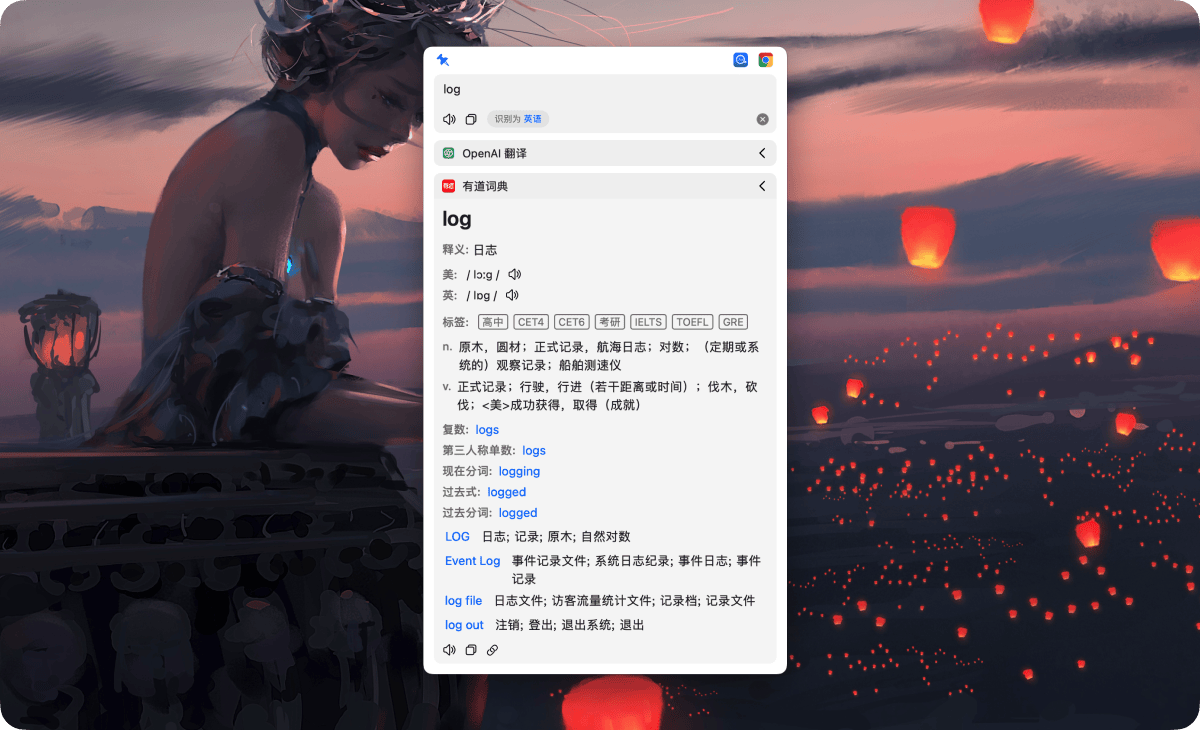Viewport: 1200px width, 730px height.
Task: Click the UK phonetic / lɒɡ / text
Action: coord(481,295)
